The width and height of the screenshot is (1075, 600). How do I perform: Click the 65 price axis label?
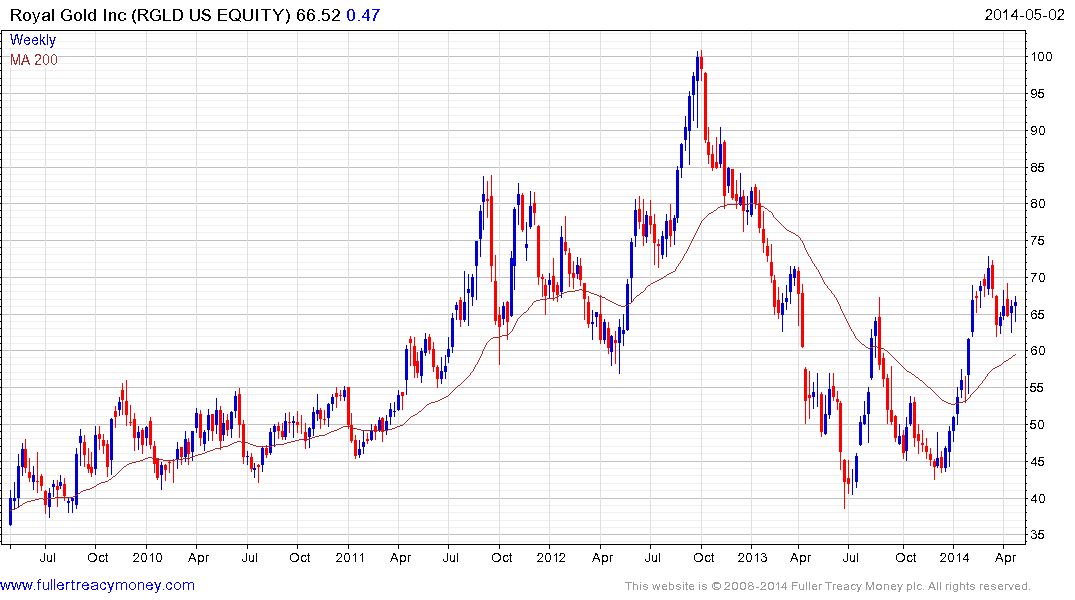[1038, 315]
